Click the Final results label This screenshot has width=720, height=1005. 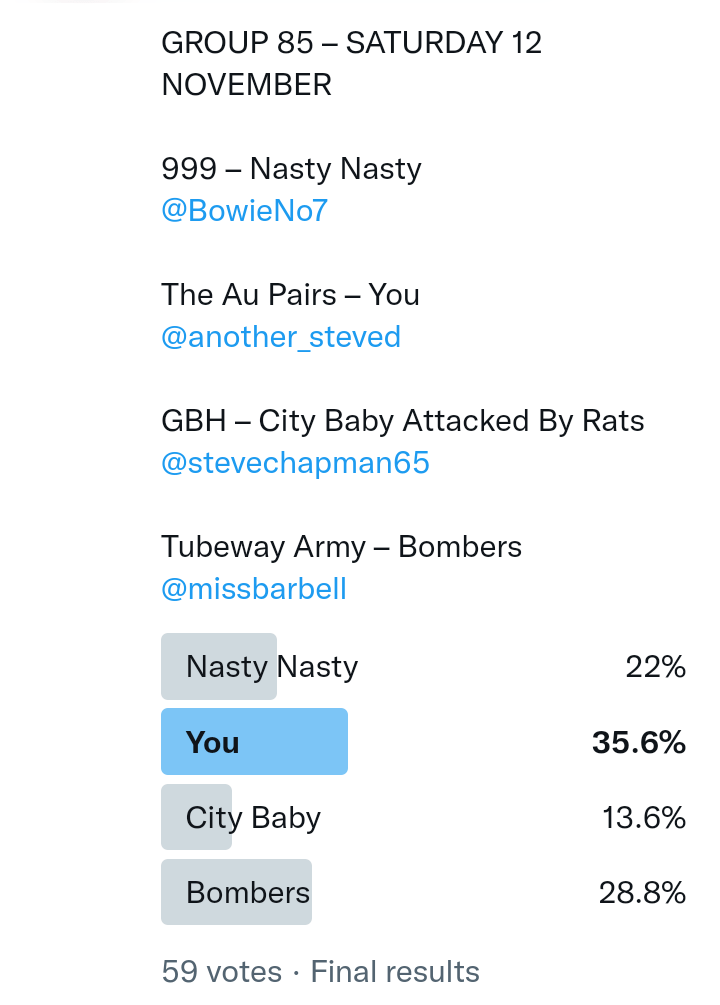(x=395, y=971)
